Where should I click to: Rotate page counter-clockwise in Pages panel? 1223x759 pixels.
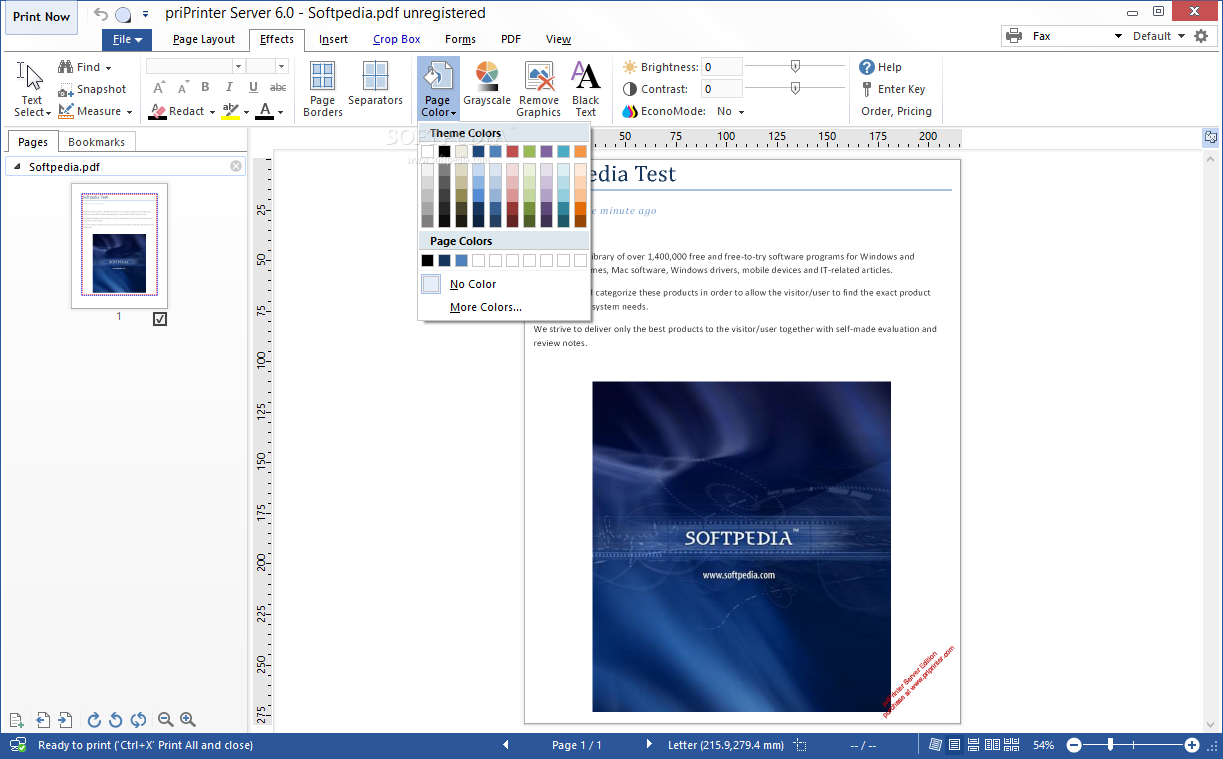tap(116, 720)
